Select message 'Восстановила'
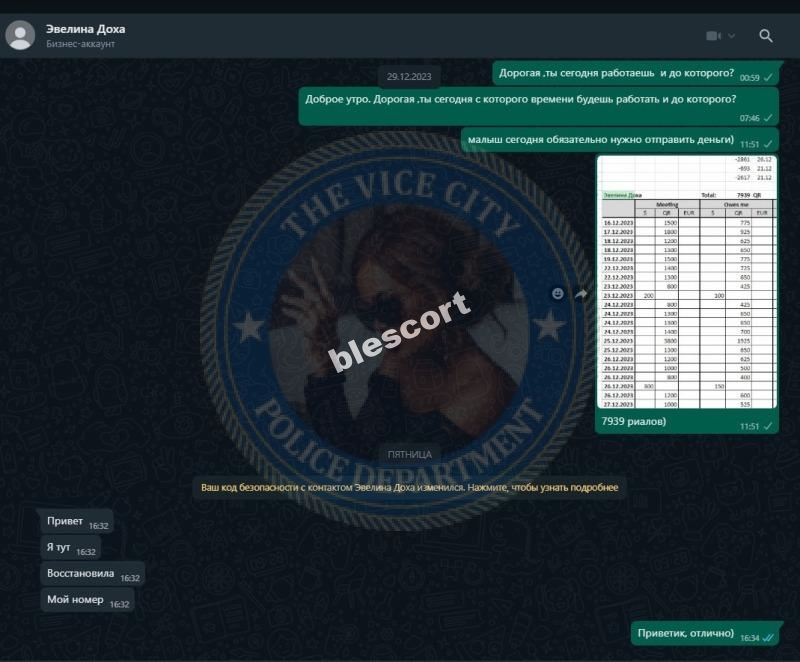The height and width of the screenshot is (662, 800). 93,574
